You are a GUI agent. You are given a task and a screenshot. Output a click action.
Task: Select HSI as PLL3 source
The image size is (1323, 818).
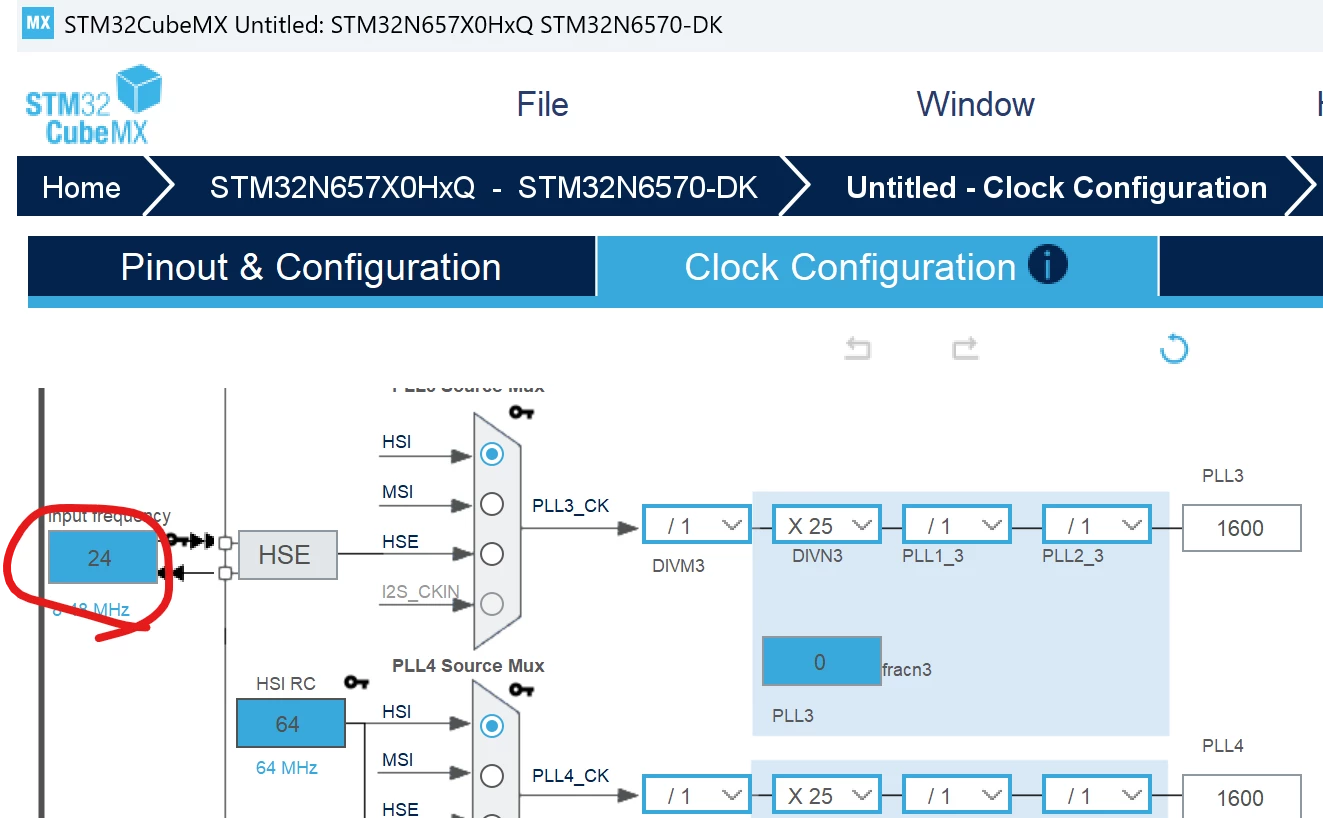[x=491, y=454]
